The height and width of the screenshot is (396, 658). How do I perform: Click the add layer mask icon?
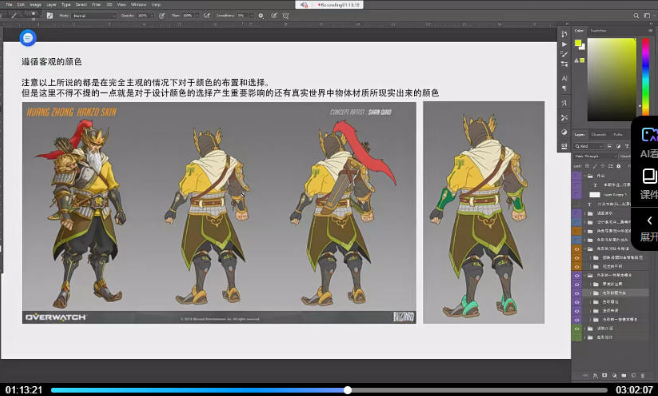tap(605, 375)
